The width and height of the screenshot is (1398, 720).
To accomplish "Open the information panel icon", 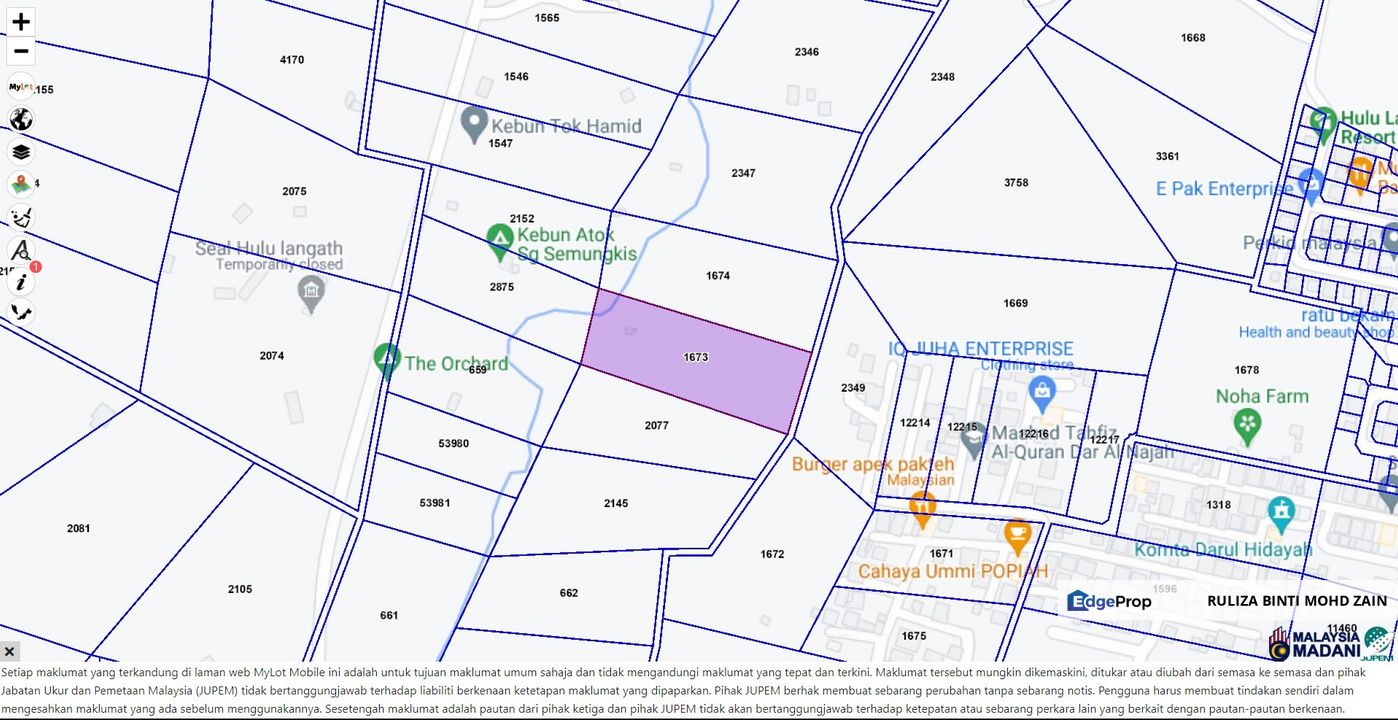I will click(x=21, y=282).
